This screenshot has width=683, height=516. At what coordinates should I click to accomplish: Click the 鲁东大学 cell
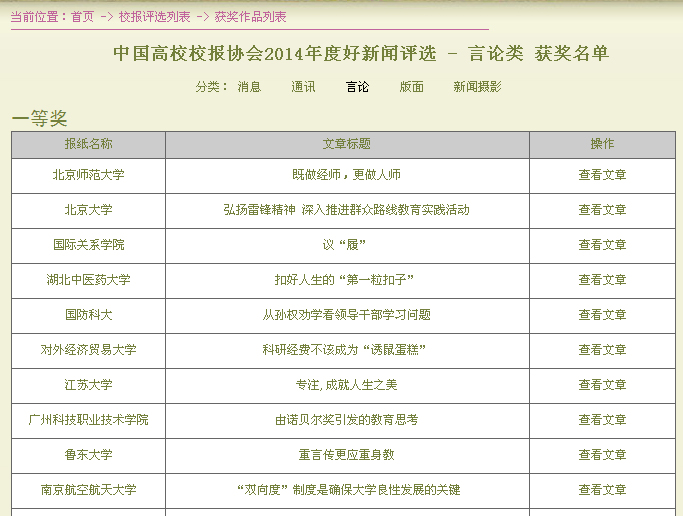click(x=88, y=455)
